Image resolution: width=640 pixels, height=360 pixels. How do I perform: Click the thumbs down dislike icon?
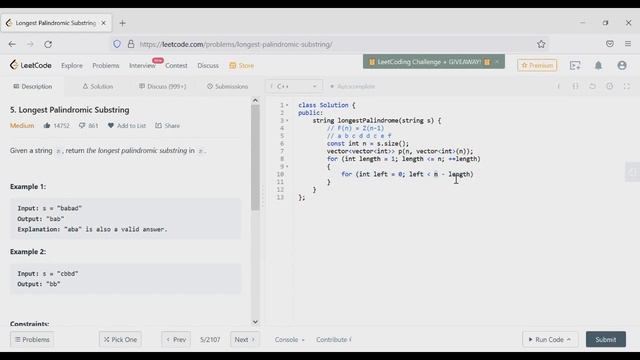tap(82, 126)
